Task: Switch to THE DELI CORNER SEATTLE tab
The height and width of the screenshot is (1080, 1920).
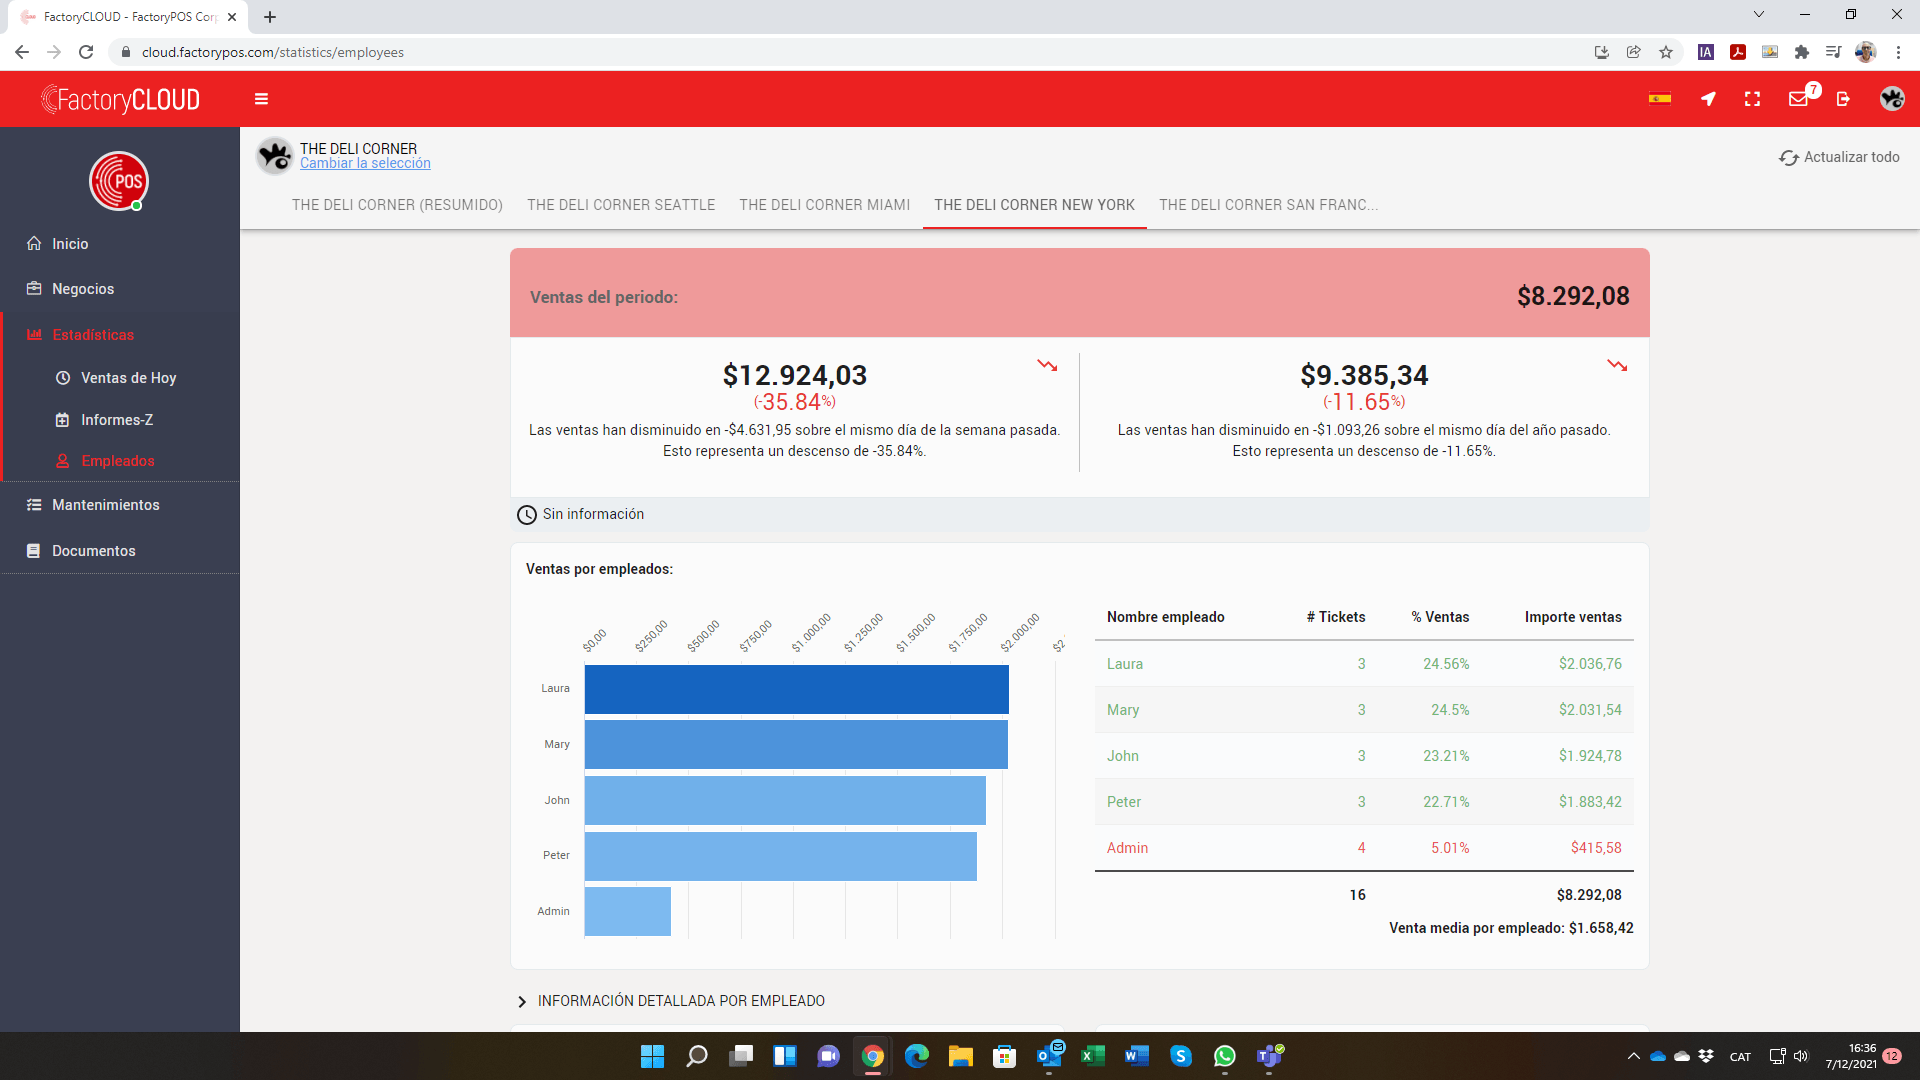Action: 621,205
